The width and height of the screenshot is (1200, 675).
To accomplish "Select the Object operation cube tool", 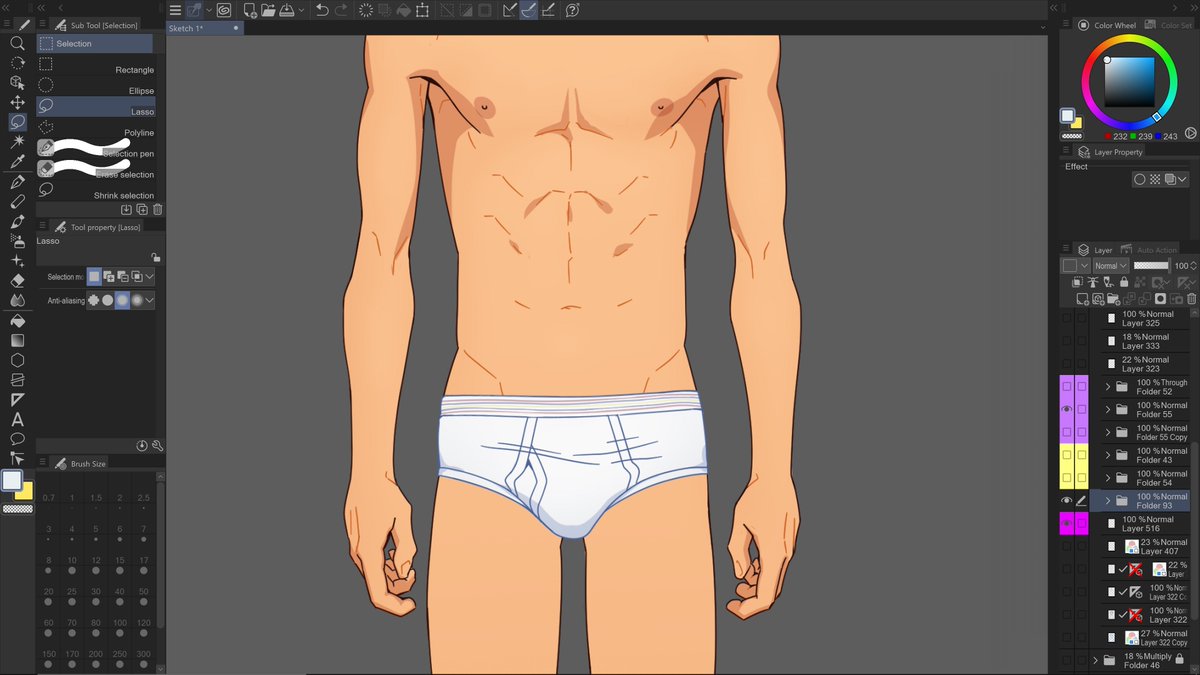I will click(x=17, y=82).
